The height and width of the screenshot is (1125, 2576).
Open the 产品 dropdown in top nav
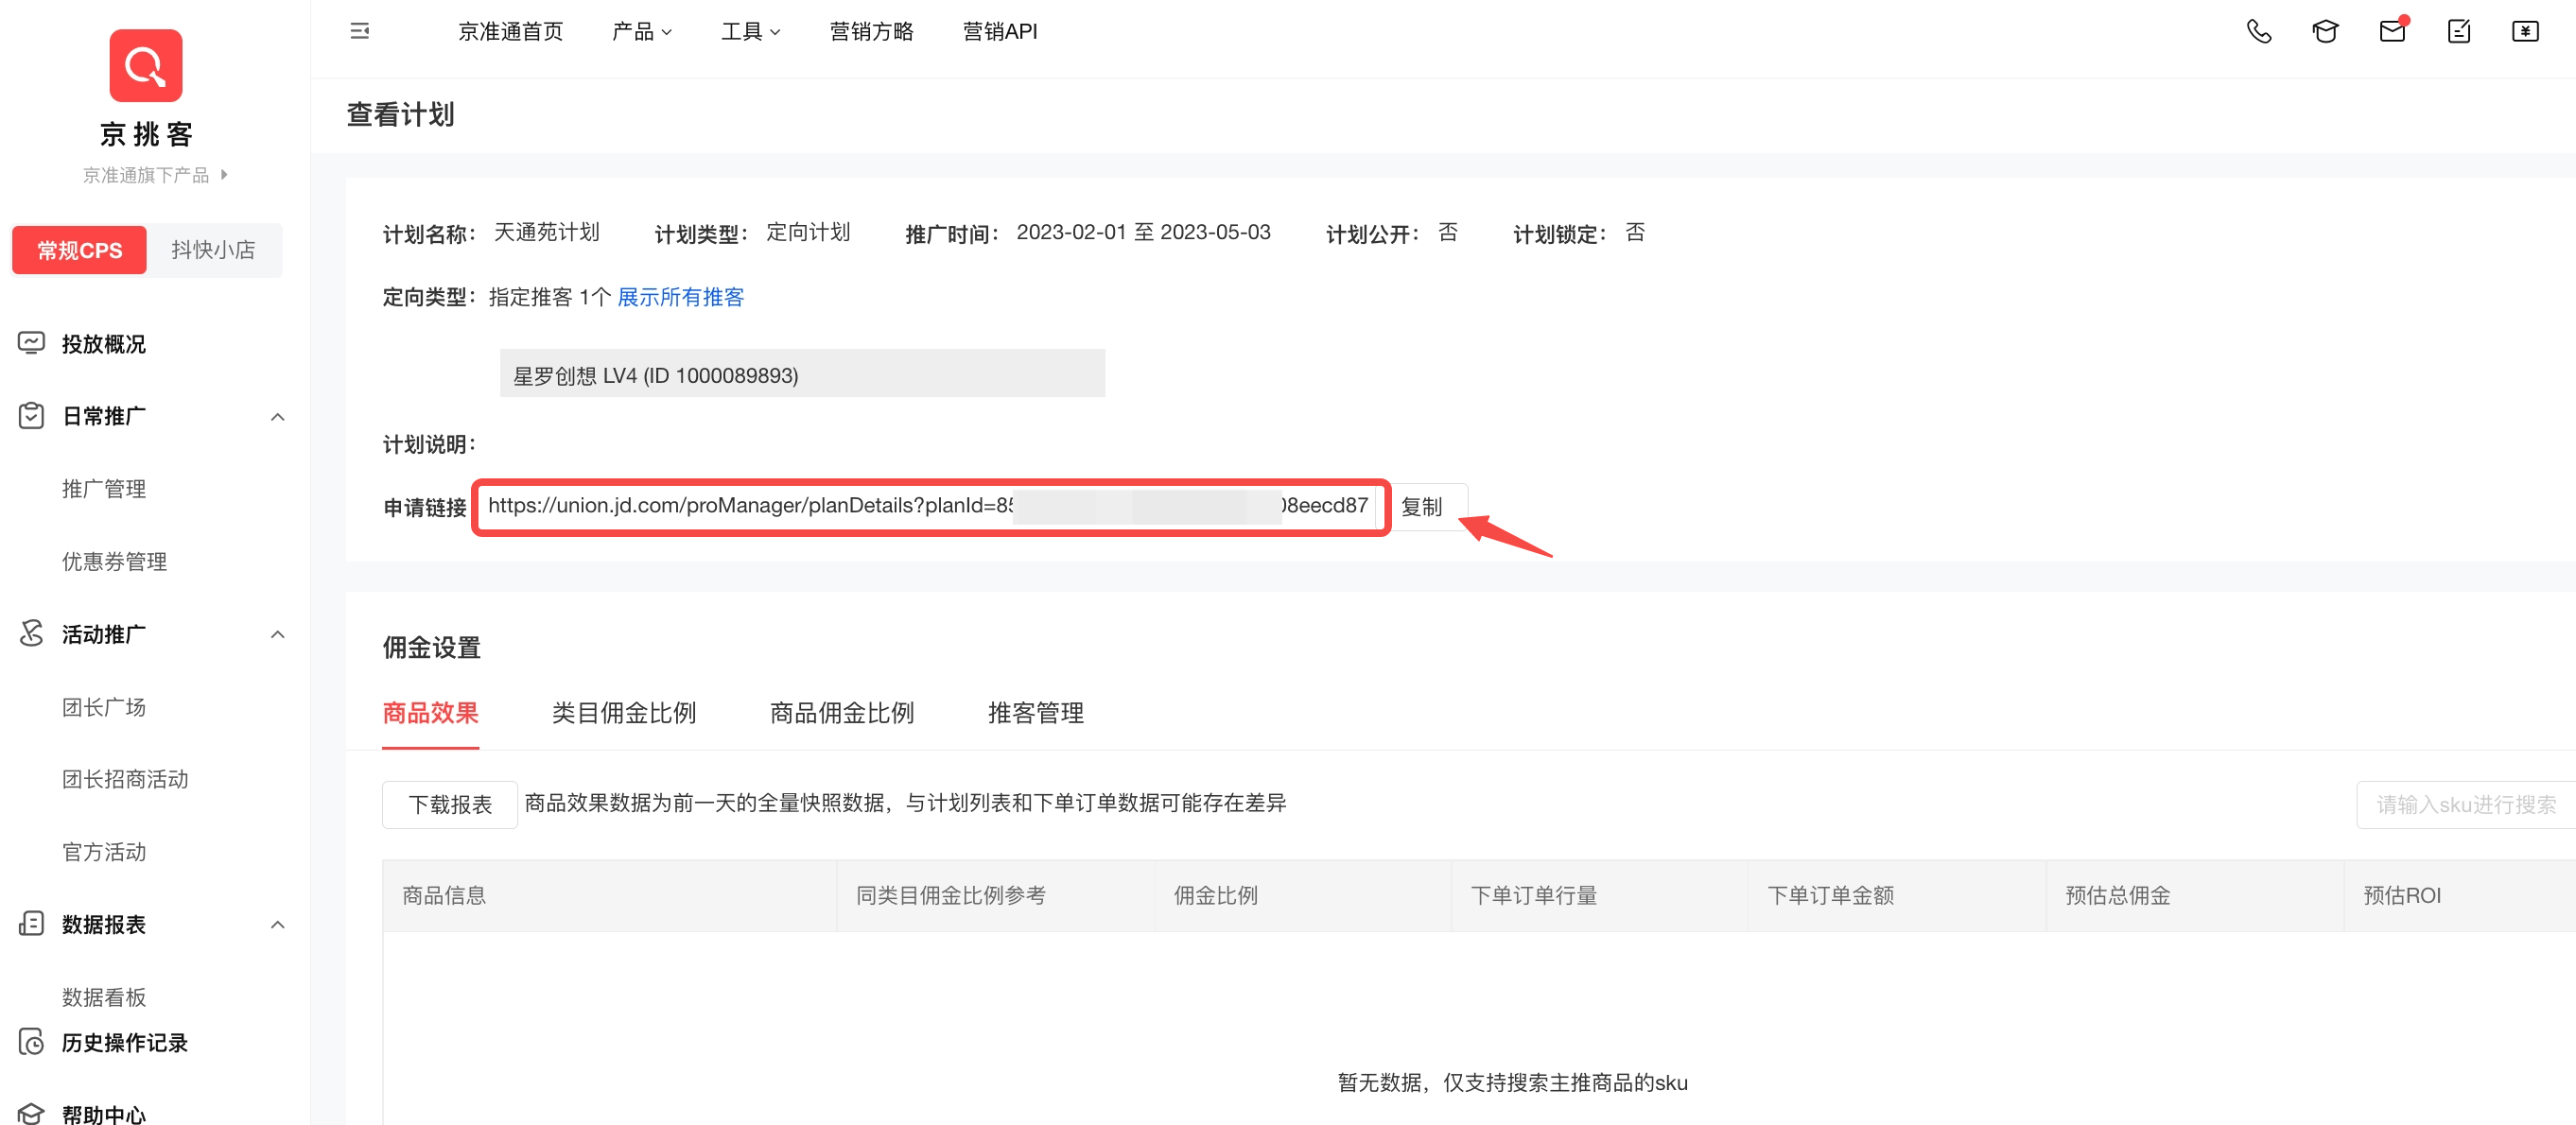(642, 32)
